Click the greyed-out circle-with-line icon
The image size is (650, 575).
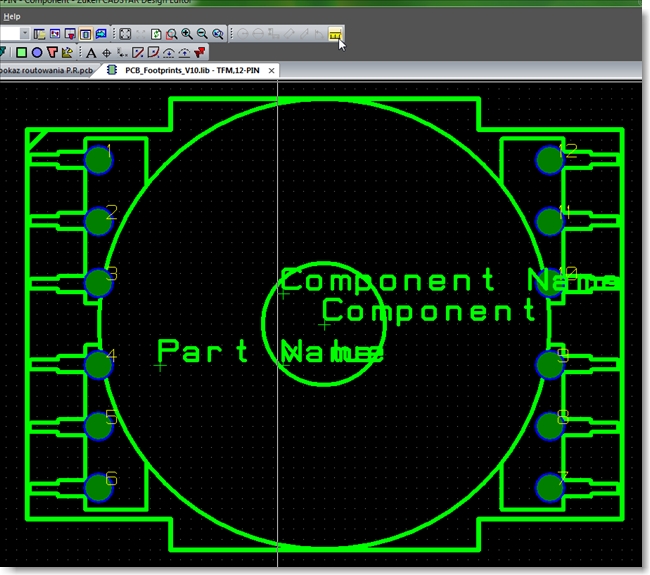tap(243, 34)
